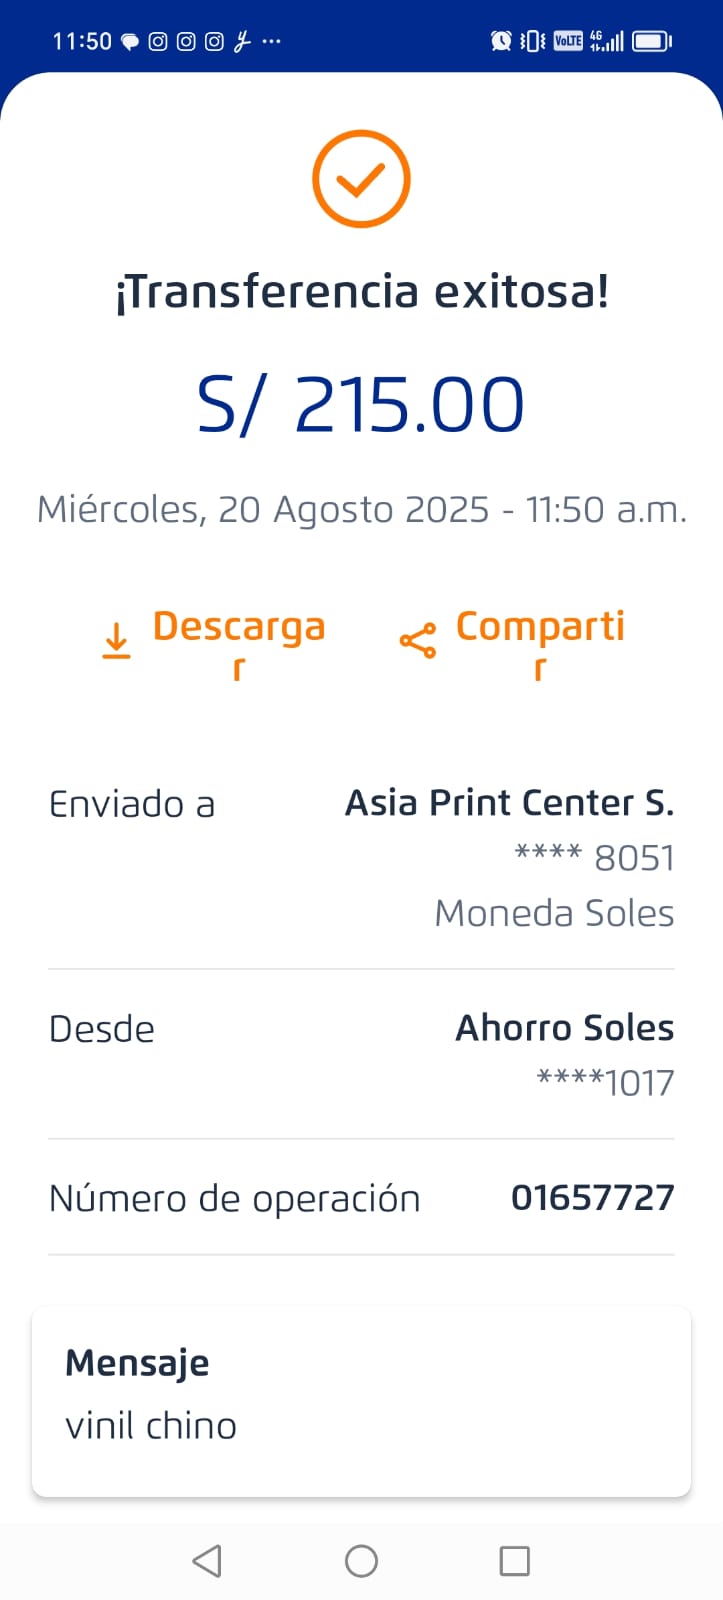The height and width of the screenshot is (1600, 723).
Task: Tap the Compartir label to share receipt
Action: pyautogui.click(x=540, y=628)
